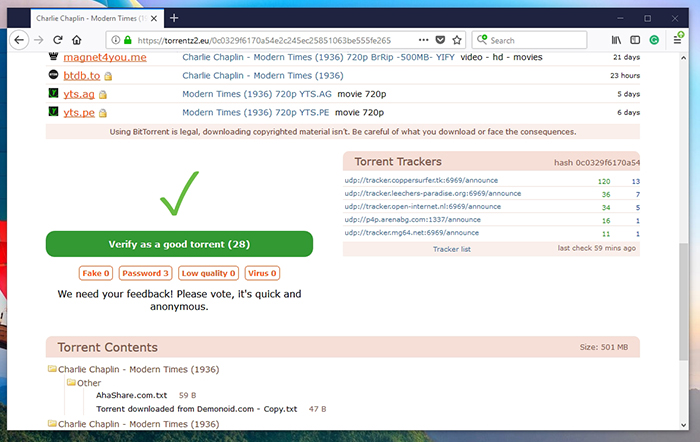Click Verify as a good torrent button

179,244
